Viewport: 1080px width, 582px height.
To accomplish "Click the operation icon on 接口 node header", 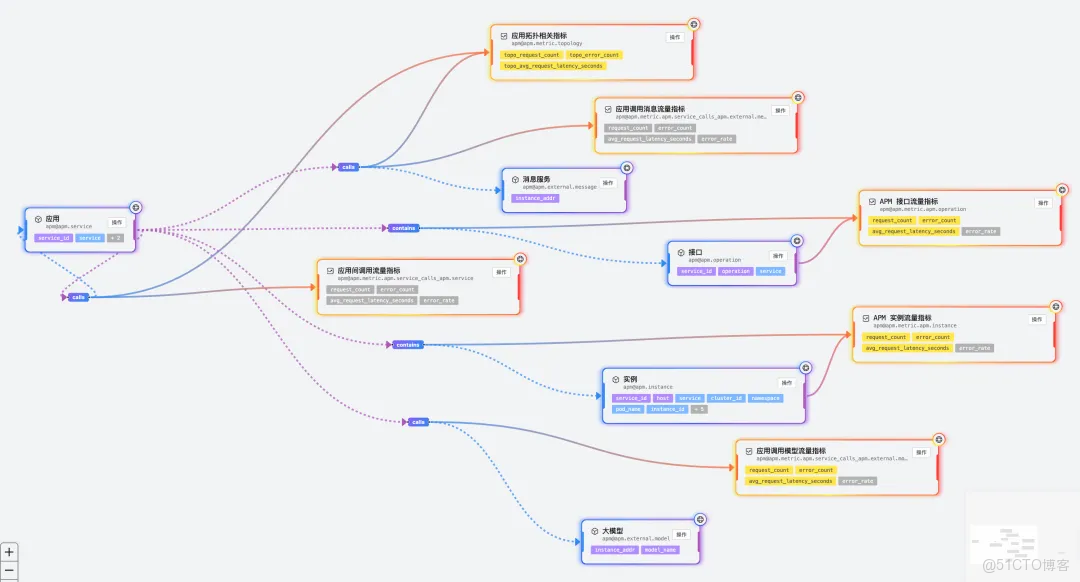I will tap(681, 253).
